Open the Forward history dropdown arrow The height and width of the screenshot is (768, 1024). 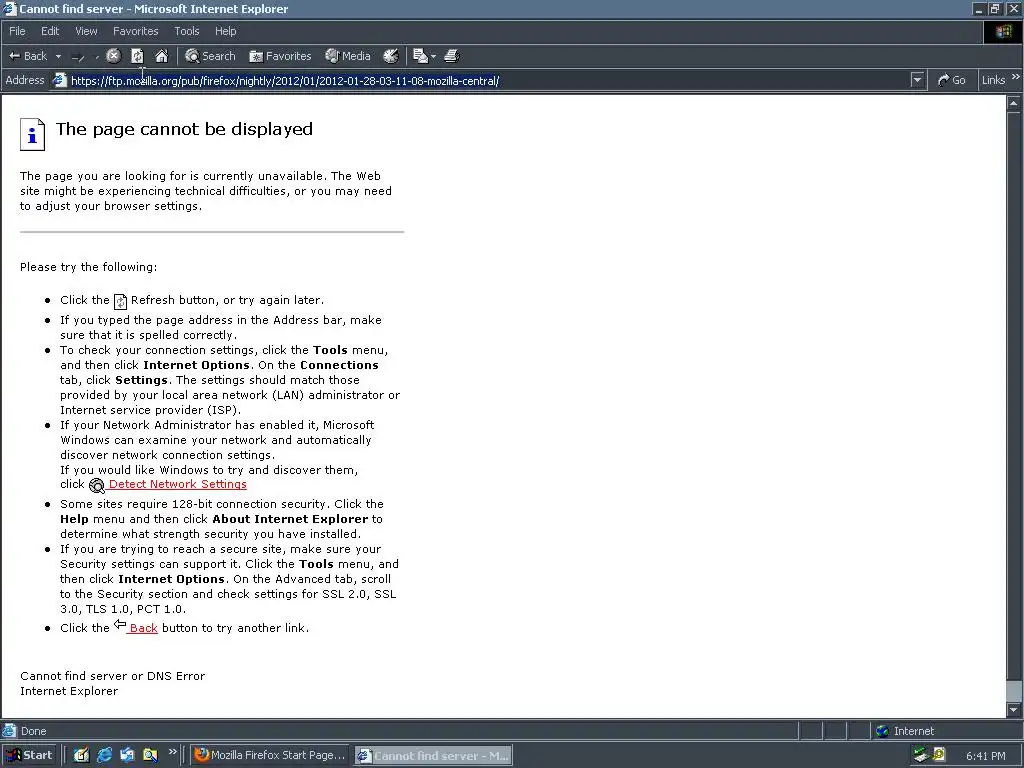point(97,57)
